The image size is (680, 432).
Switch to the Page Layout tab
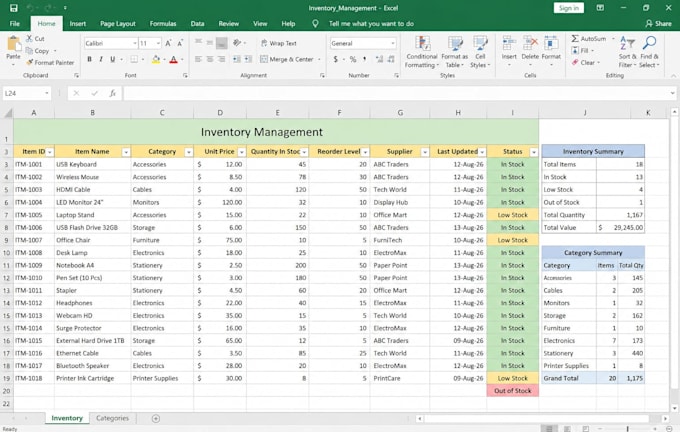tap(118, 23)
